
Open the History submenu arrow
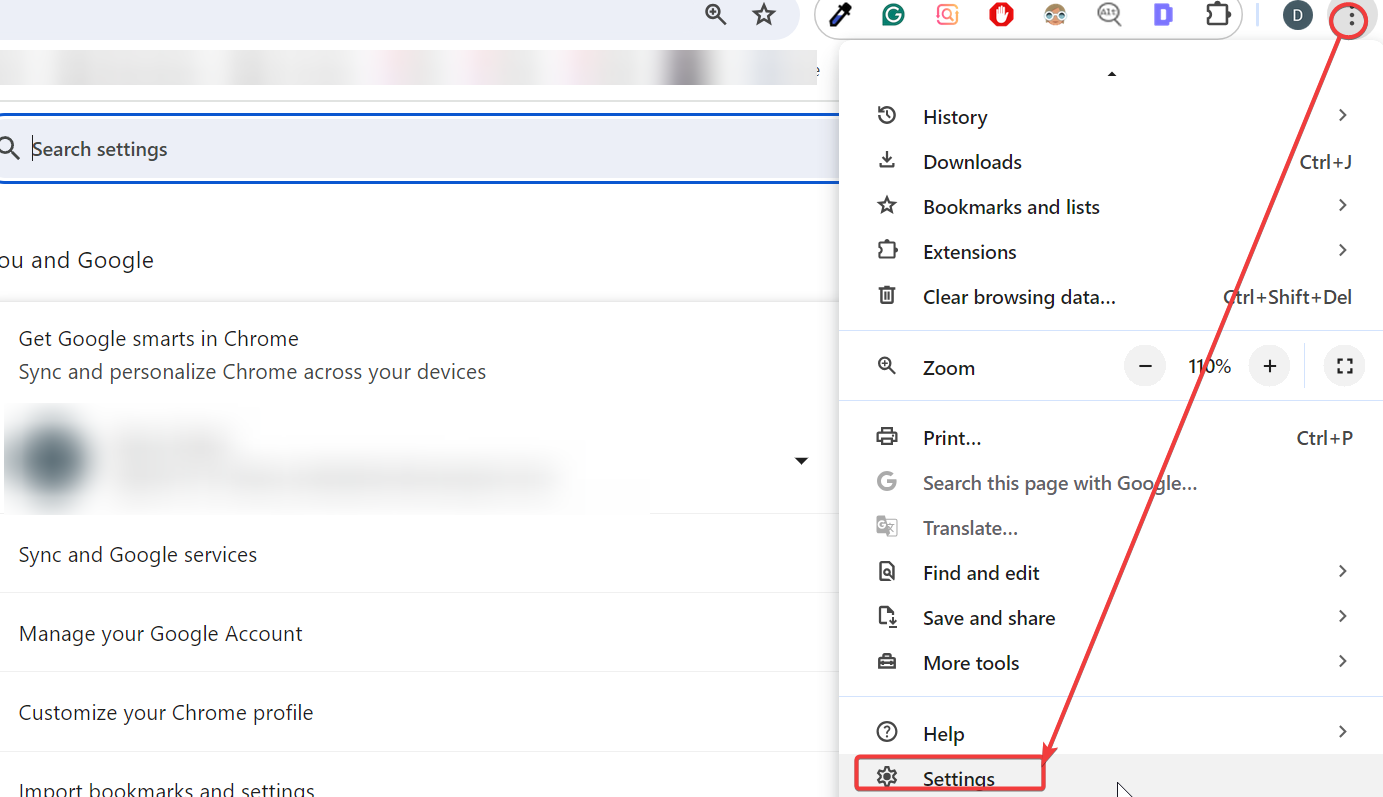pos(1343,115)
